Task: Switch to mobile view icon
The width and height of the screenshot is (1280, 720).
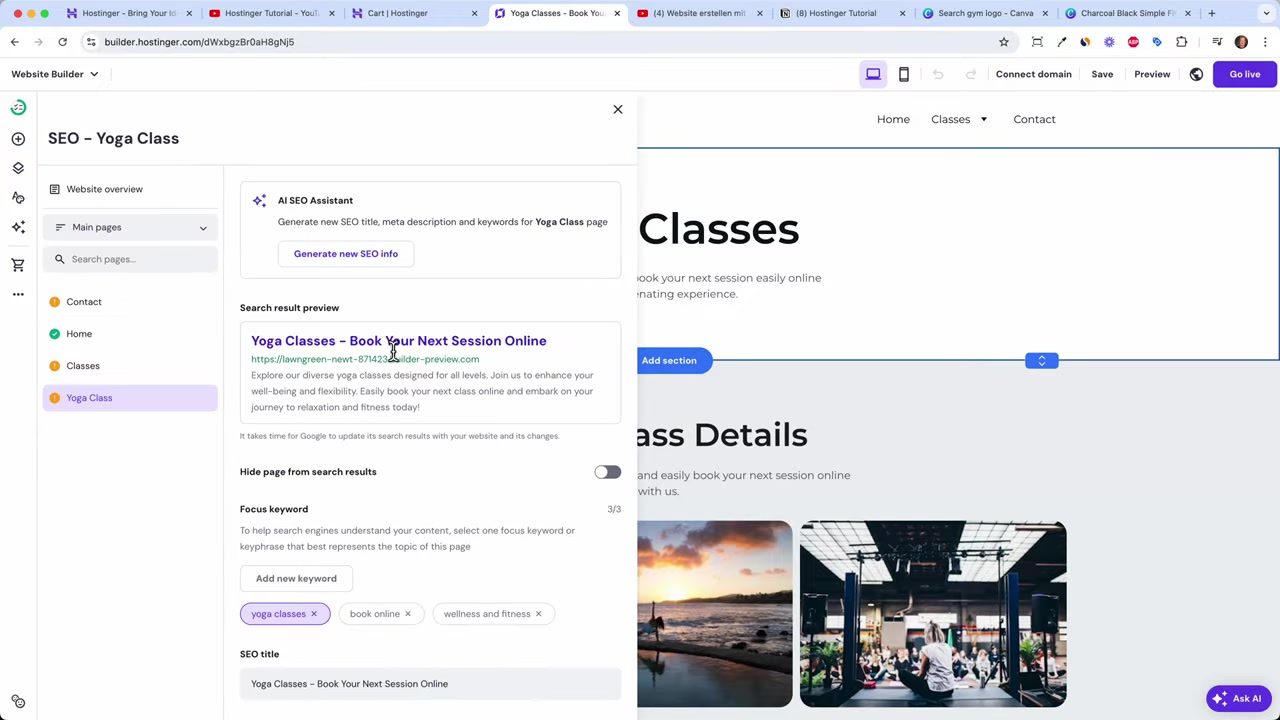Action: pos(904,74)
